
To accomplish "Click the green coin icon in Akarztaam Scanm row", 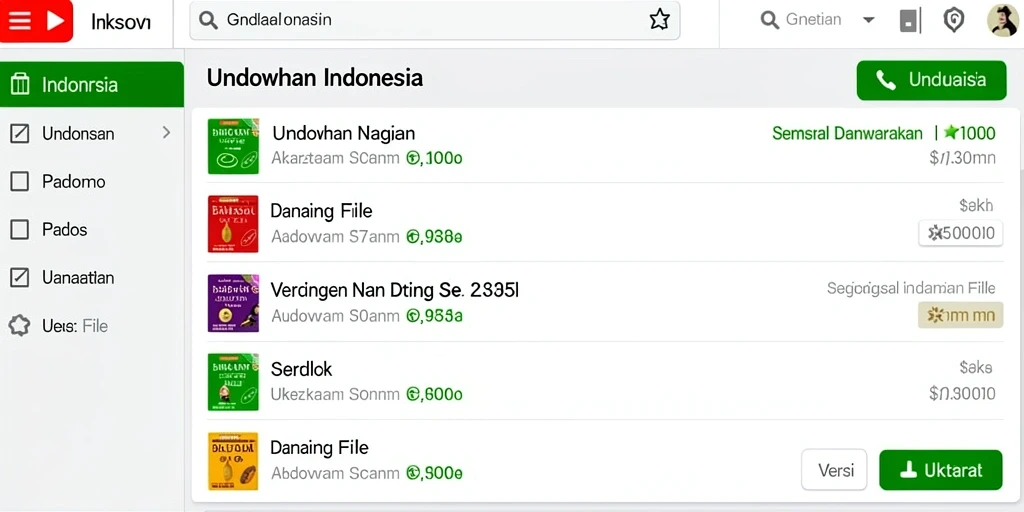I will coord(412,158).
